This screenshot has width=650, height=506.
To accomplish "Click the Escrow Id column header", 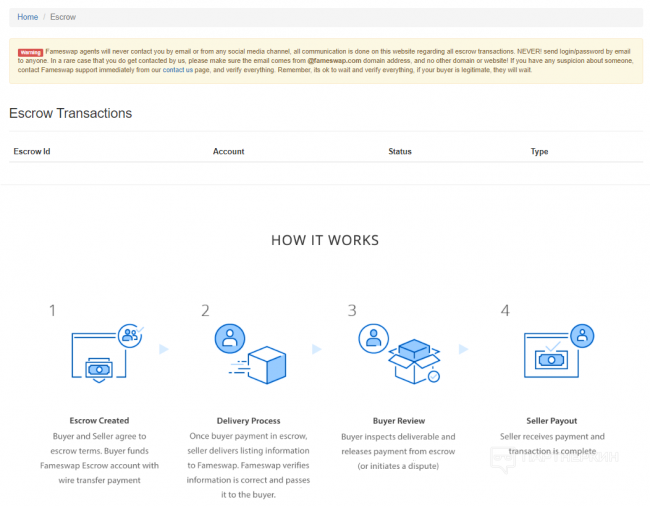I will coord(32,152).
